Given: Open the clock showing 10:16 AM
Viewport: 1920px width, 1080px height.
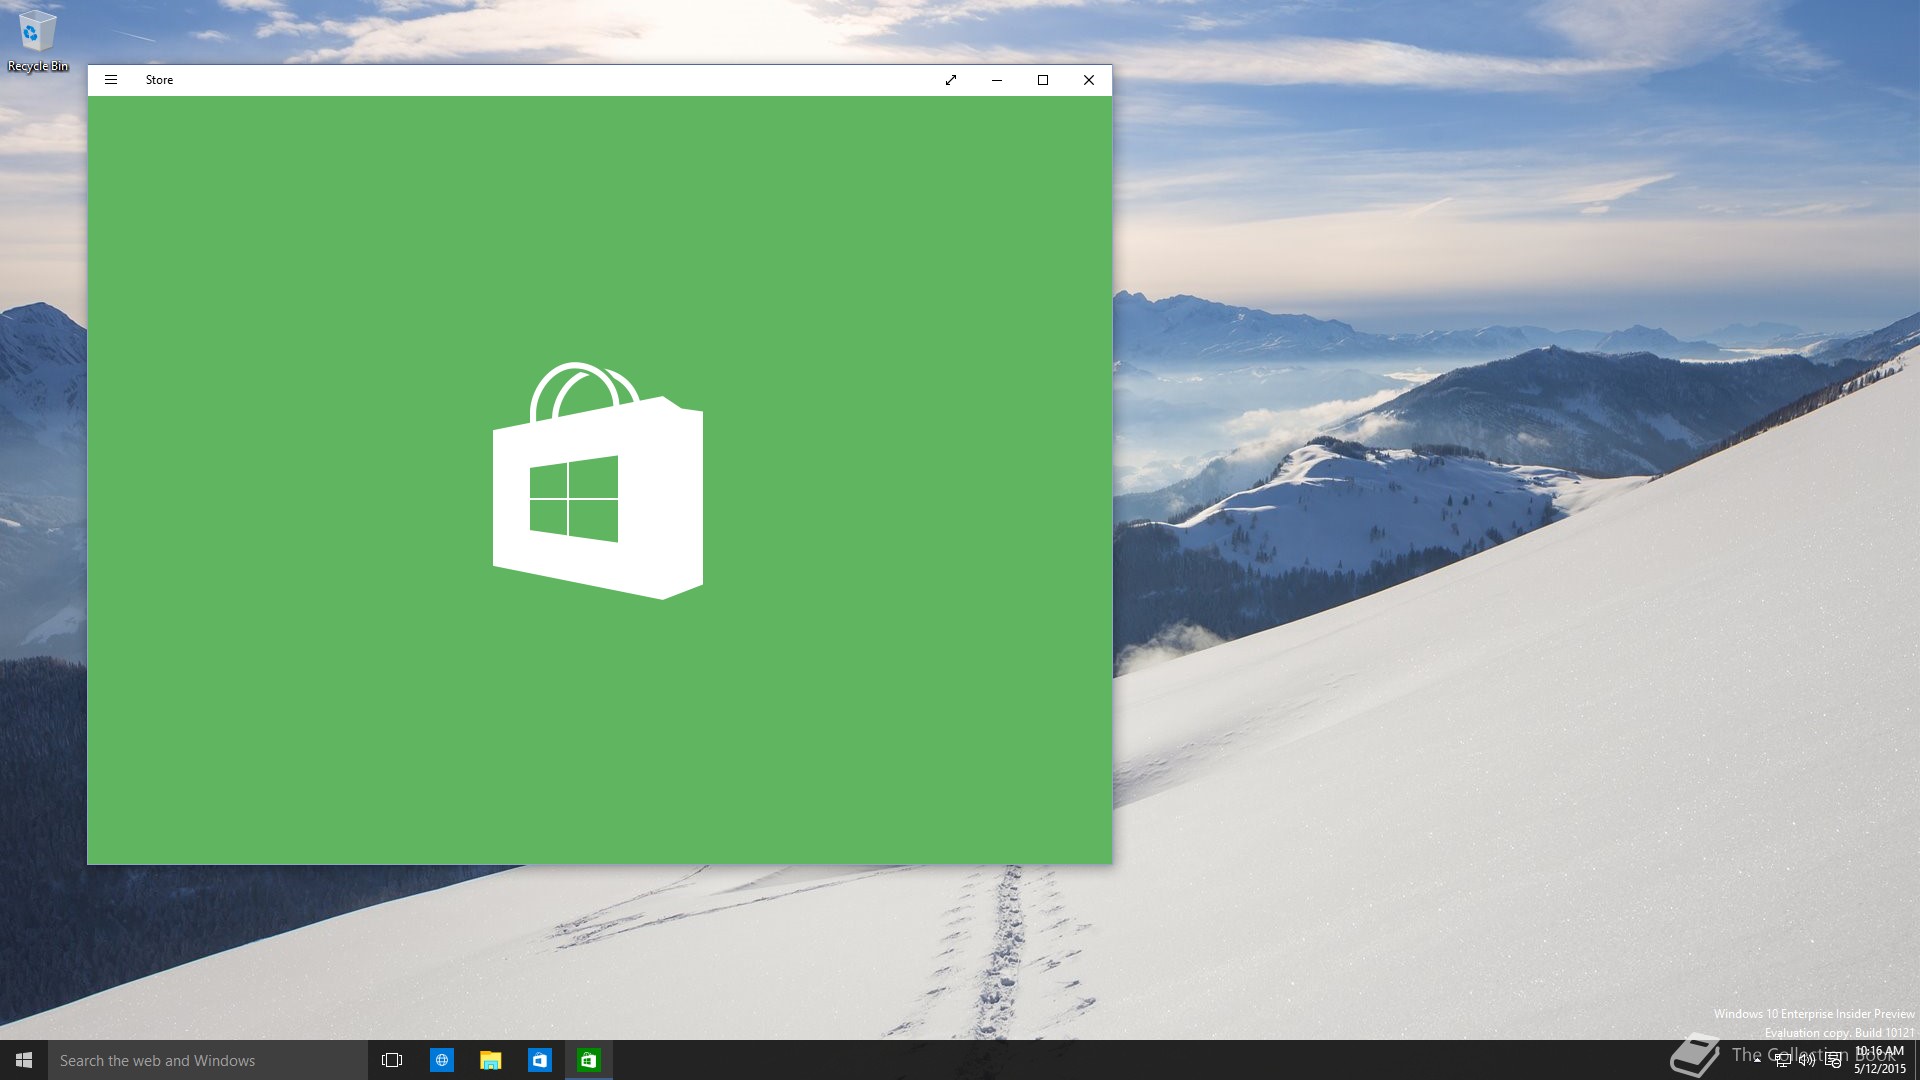Looking at the screenshot, I should tap(1880, 1060).
